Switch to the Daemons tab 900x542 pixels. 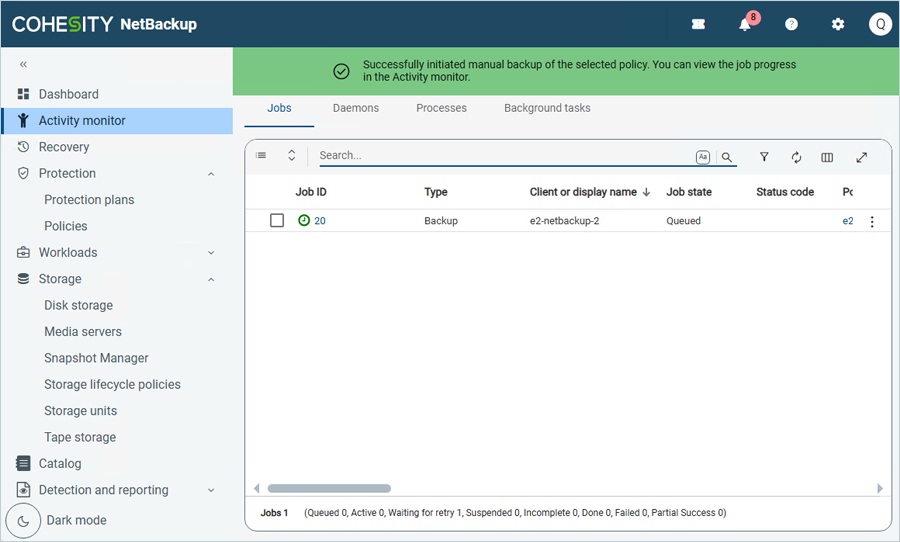click(355, 108)
